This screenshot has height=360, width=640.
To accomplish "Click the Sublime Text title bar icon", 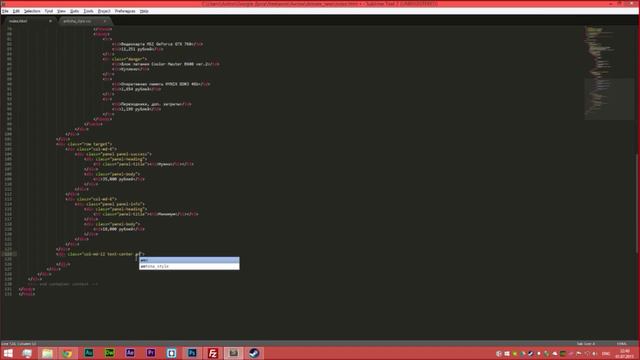I will pos(4,3).
